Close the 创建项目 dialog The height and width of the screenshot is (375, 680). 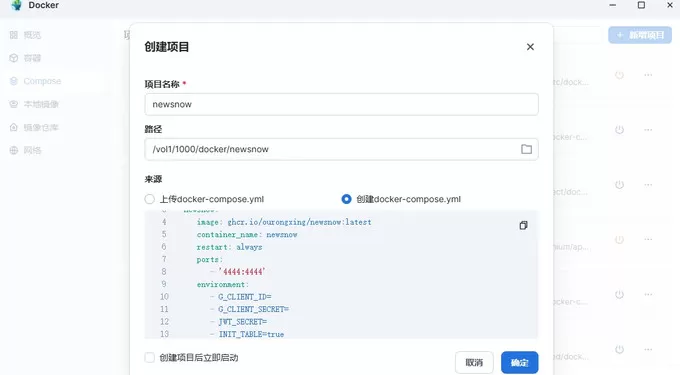click(530, 47)
